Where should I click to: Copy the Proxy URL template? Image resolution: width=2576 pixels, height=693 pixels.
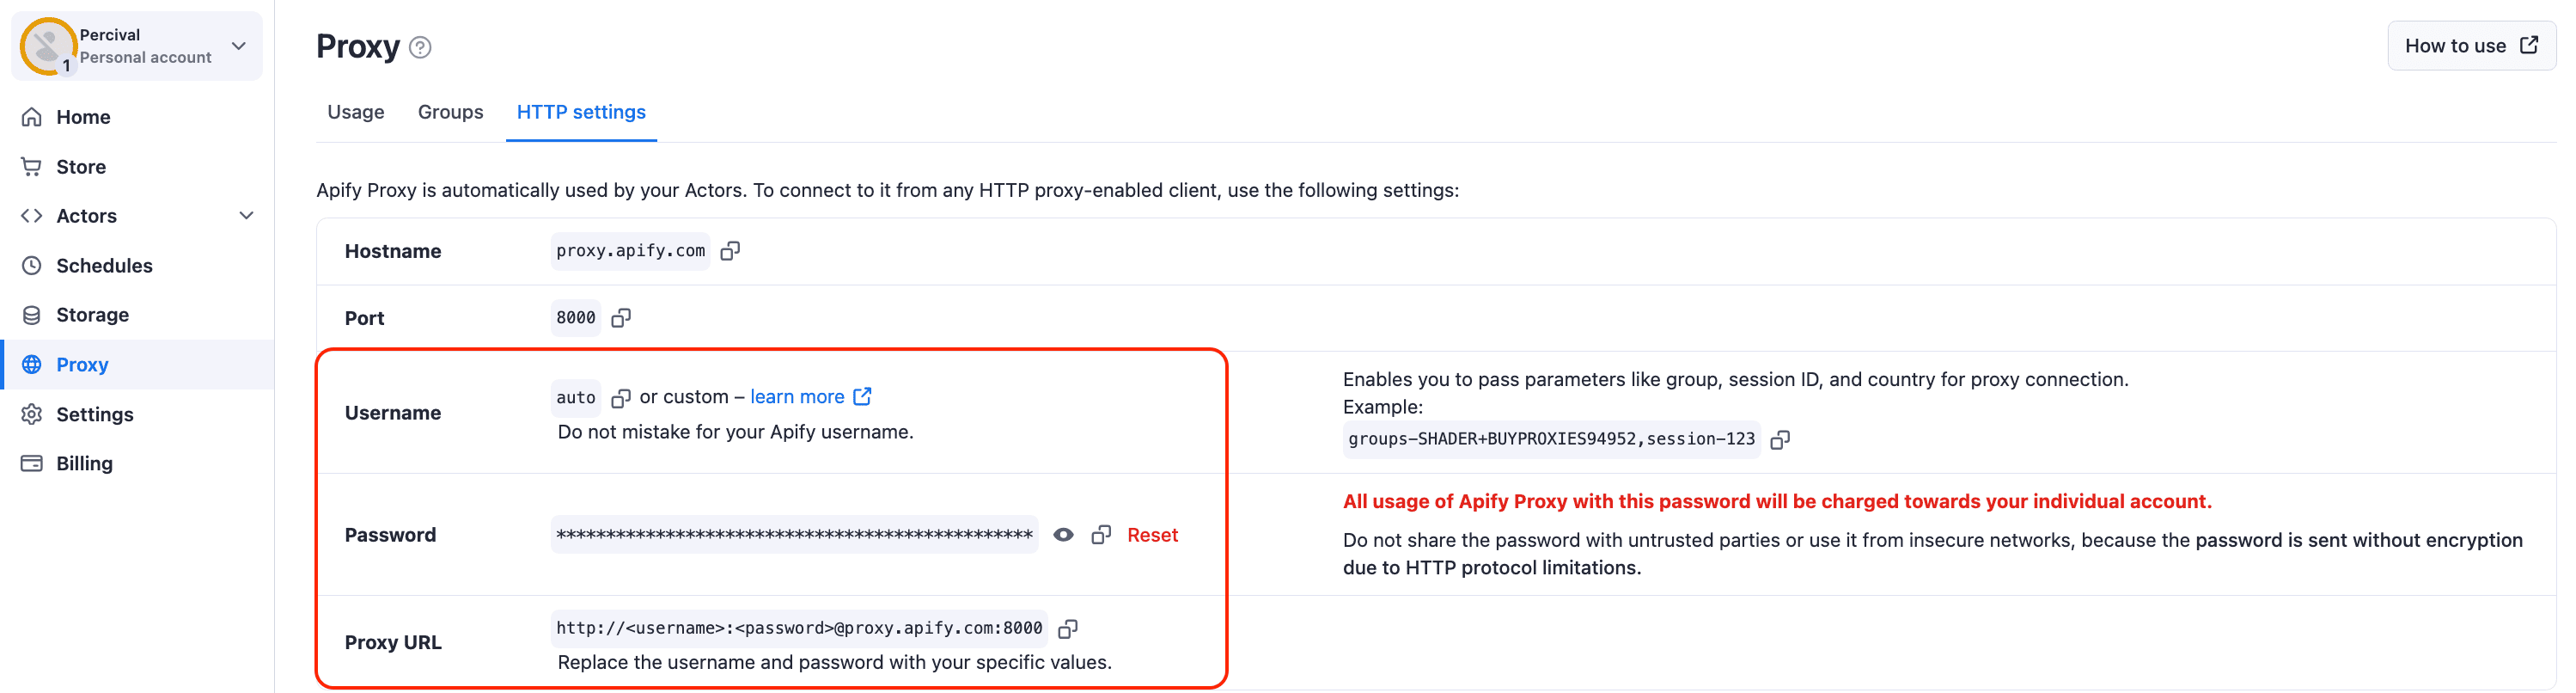point(1068,628)
